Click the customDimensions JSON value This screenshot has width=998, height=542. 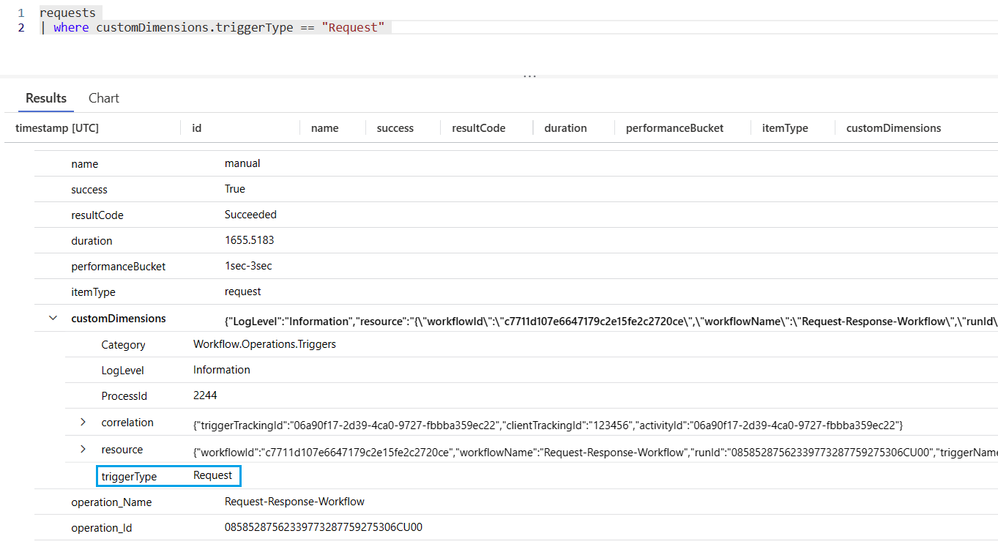pyautogui.click(x=610, y=321)
